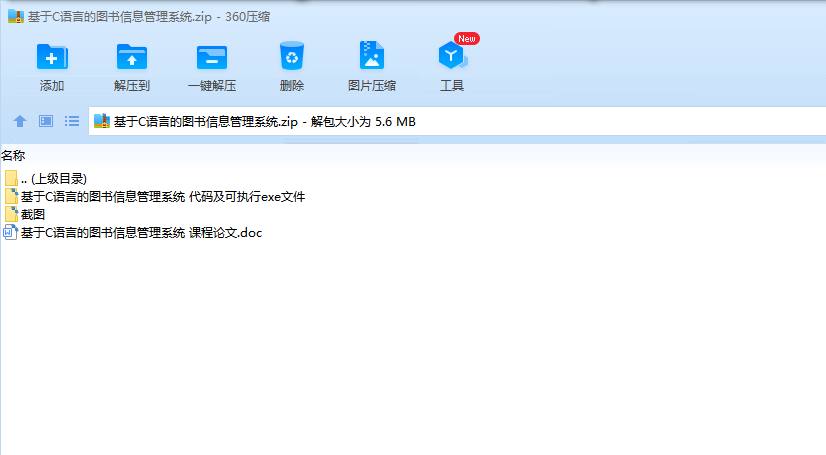Click the zip archive icon in the address bar
The width and height of the screenshot is (826, 455).
[102, 122]
